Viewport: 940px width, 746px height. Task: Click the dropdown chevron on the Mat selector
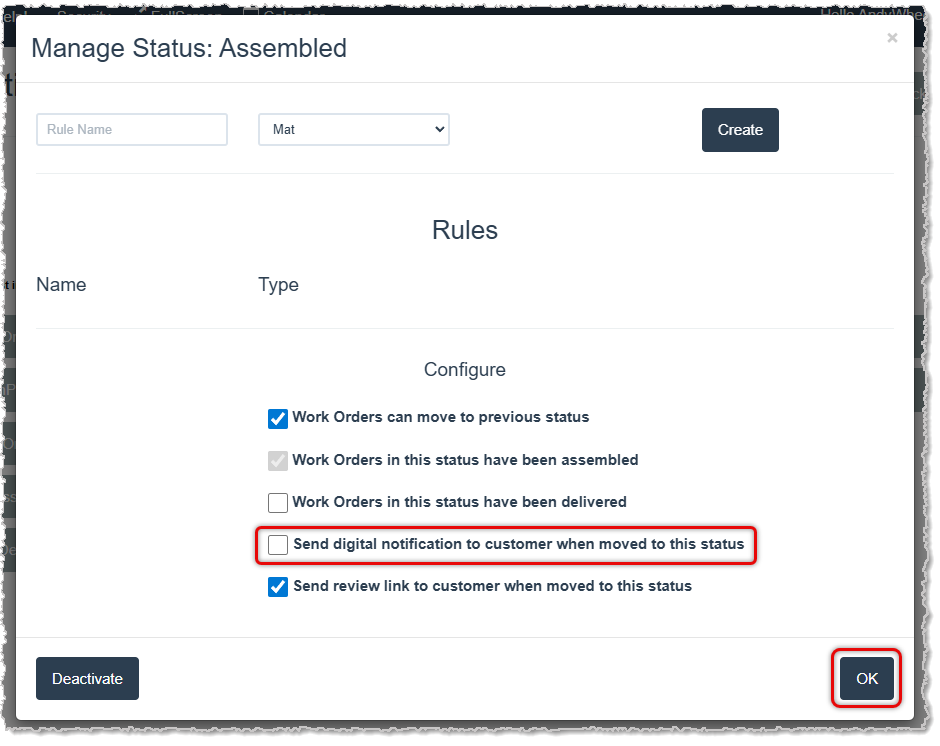click(438, 129)
